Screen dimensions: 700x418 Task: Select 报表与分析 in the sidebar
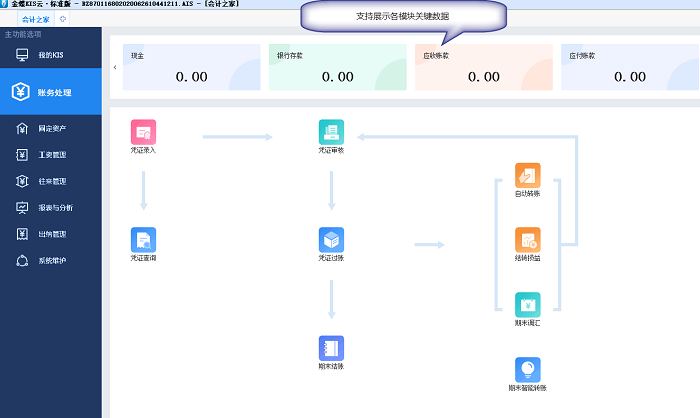coord(51,208)
